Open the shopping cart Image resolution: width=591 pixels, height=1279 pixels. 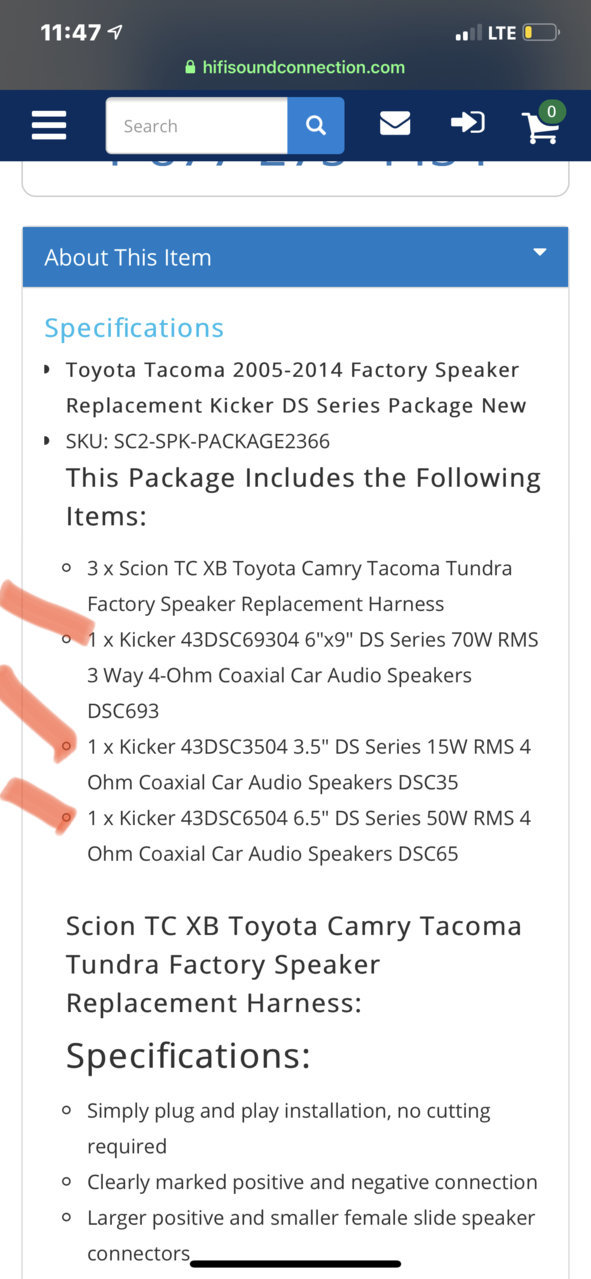(x=540, y=125)
